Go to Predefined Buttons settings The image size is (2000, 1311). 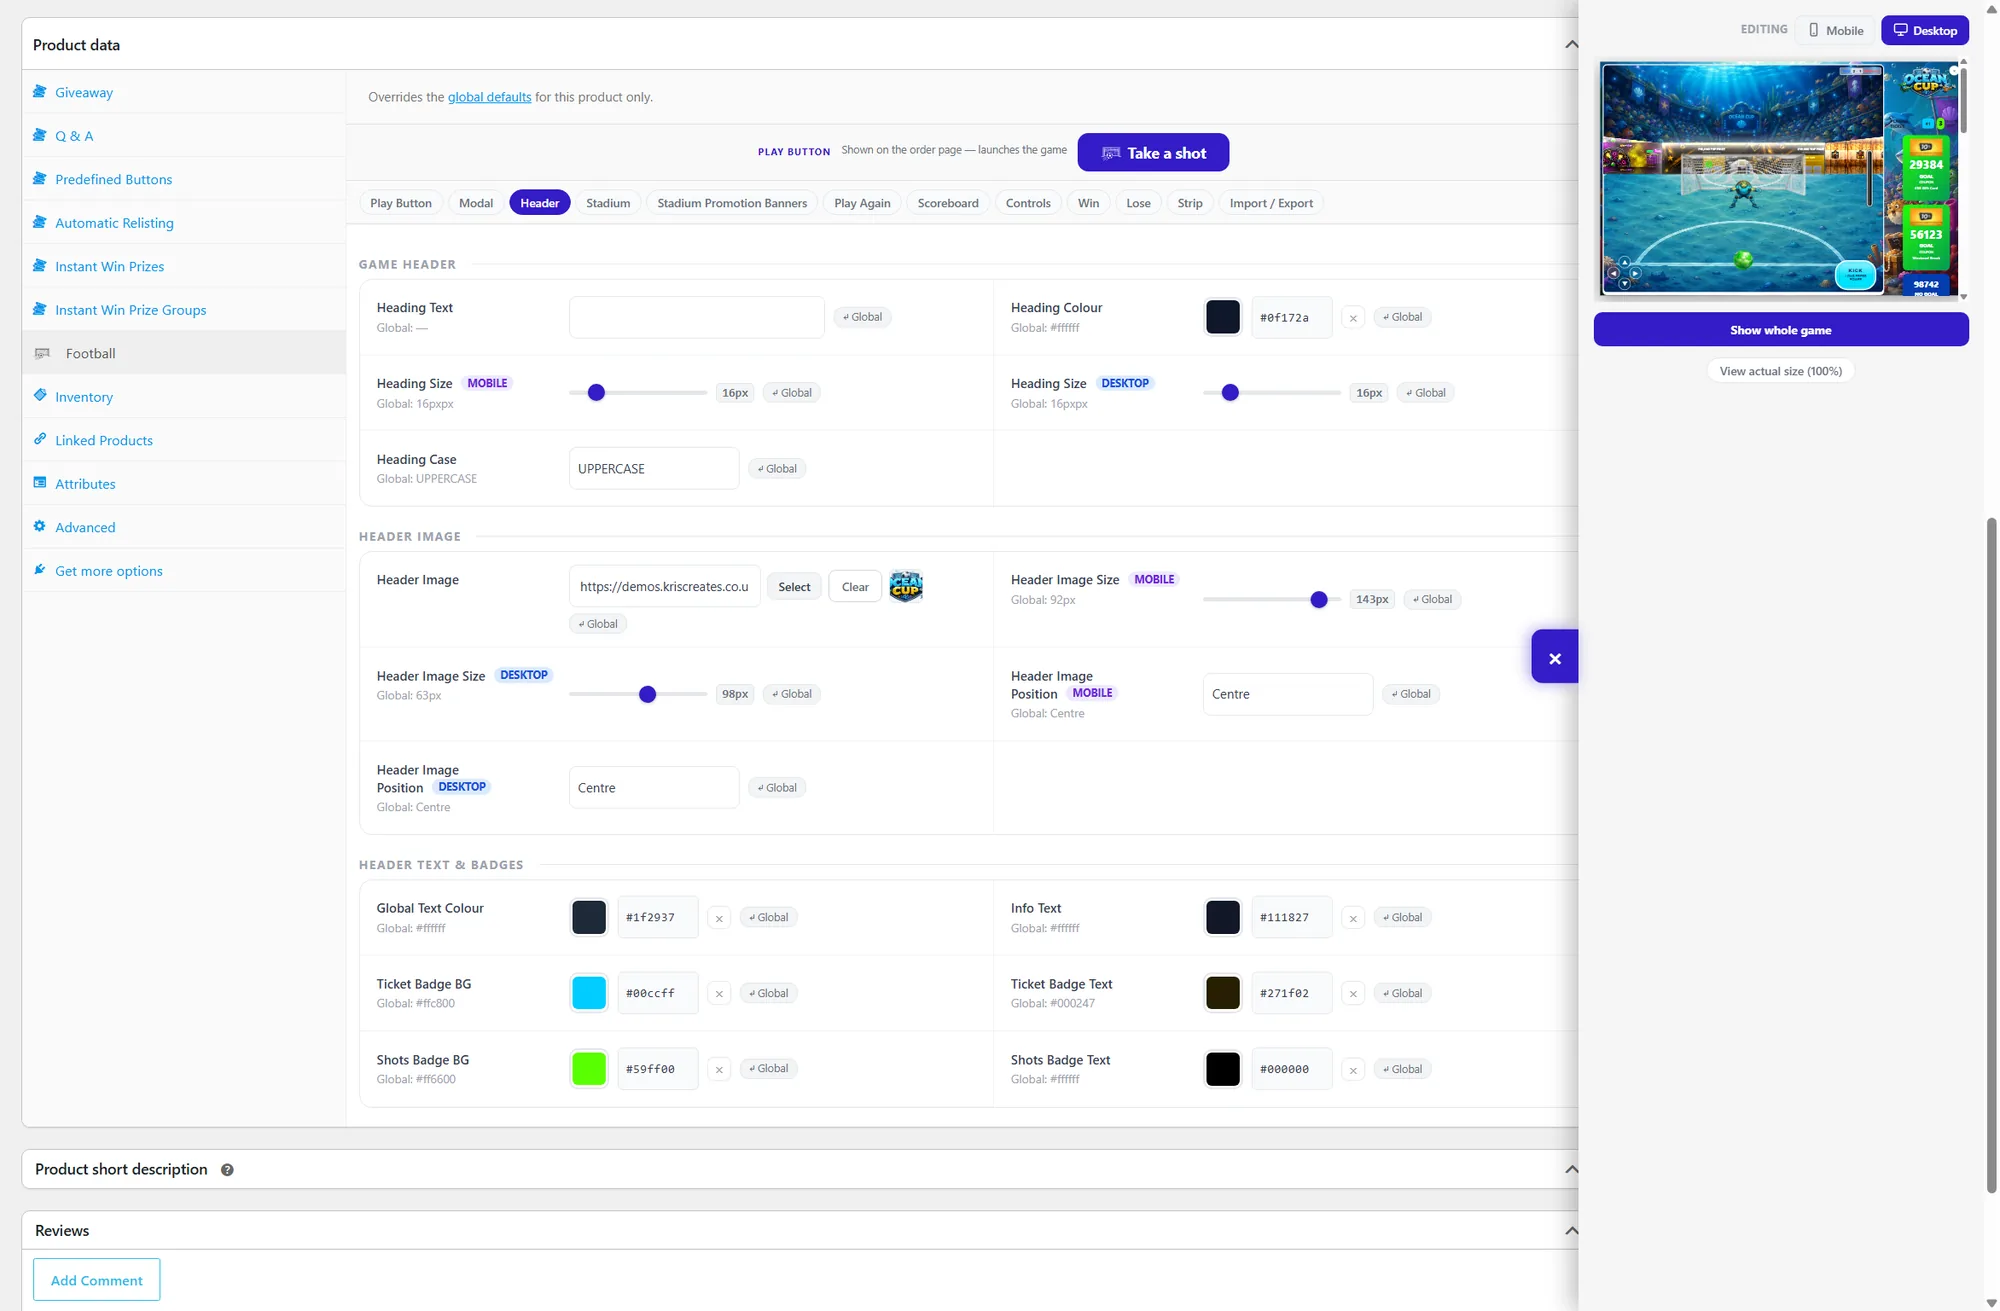[x=113, y=179]
